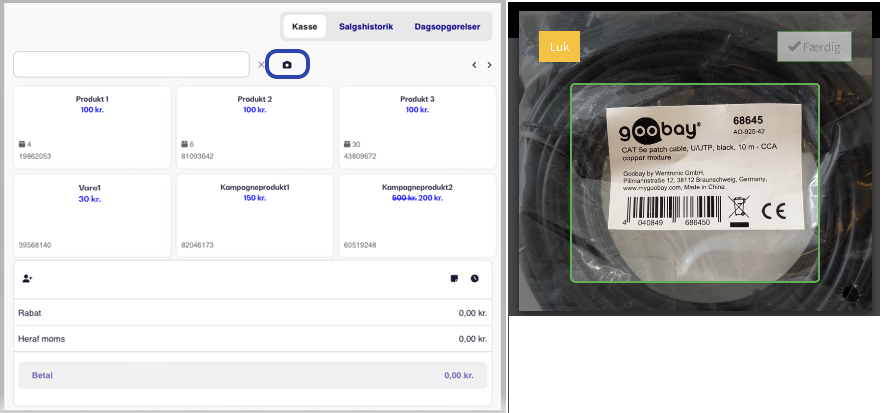Click the 30 kr. price on Vare1
883x413 pixels.
tap(92, 199)
